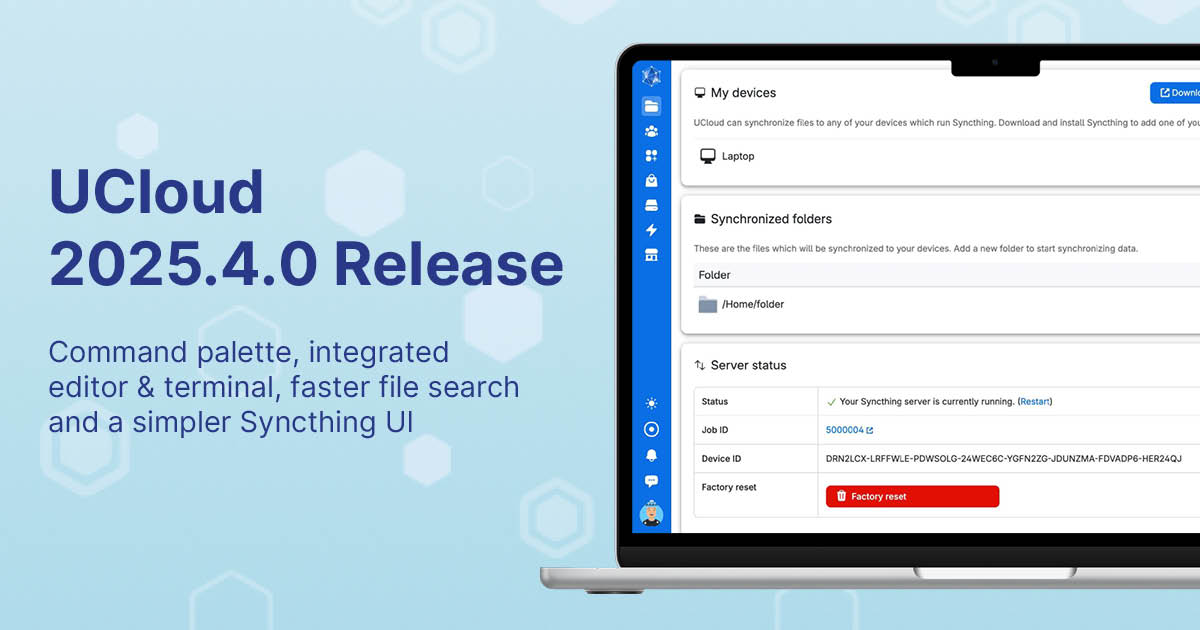Open the storefront icon in sidebar
This screenshot has height=630, width=1200.
(x=651, y=255)
